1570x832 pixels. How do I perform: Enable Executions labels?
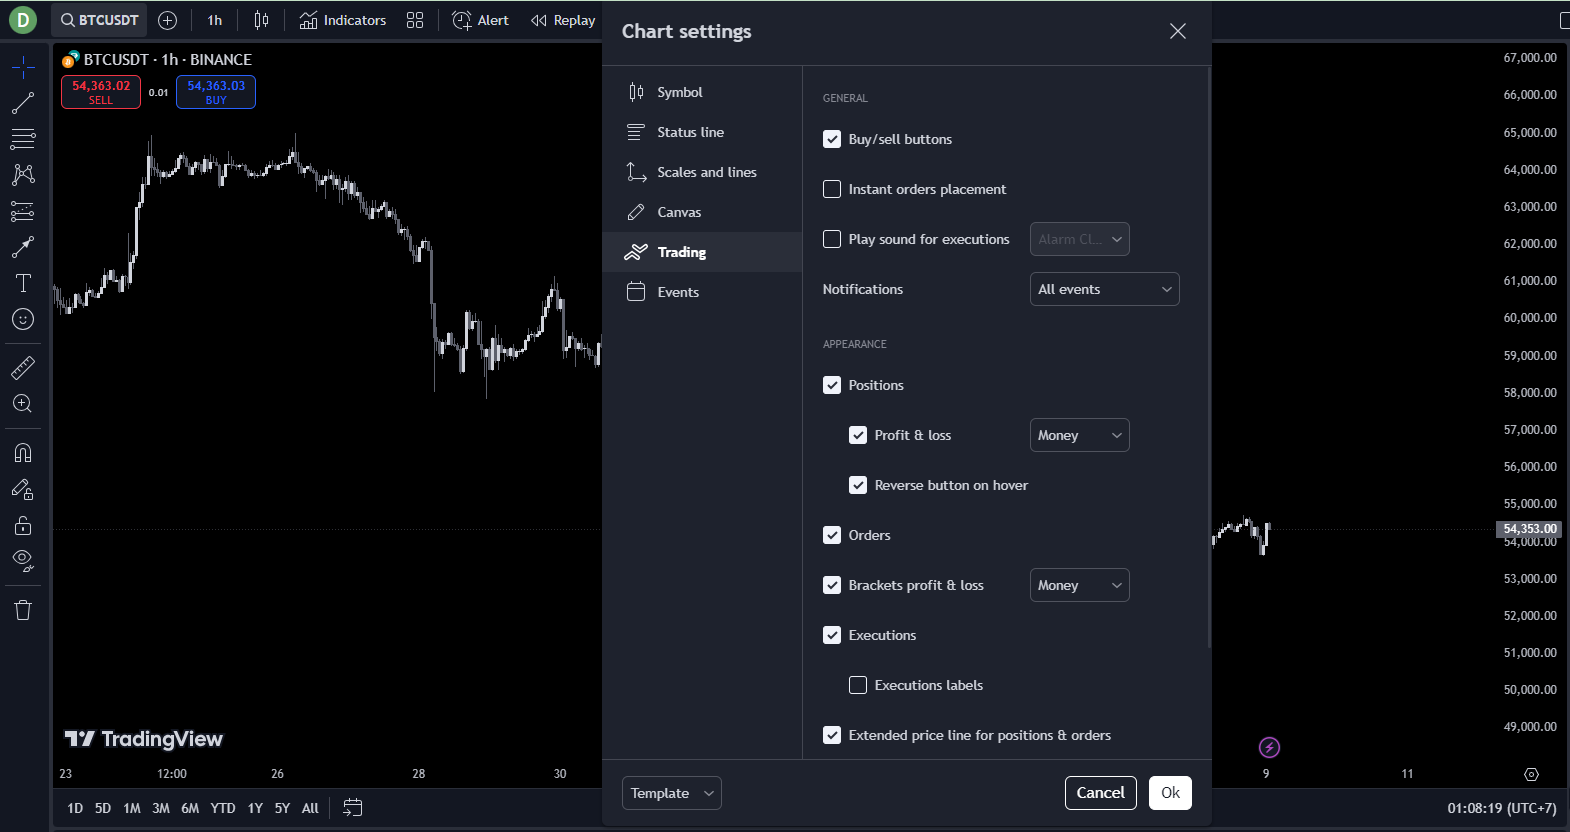[858, 685]
